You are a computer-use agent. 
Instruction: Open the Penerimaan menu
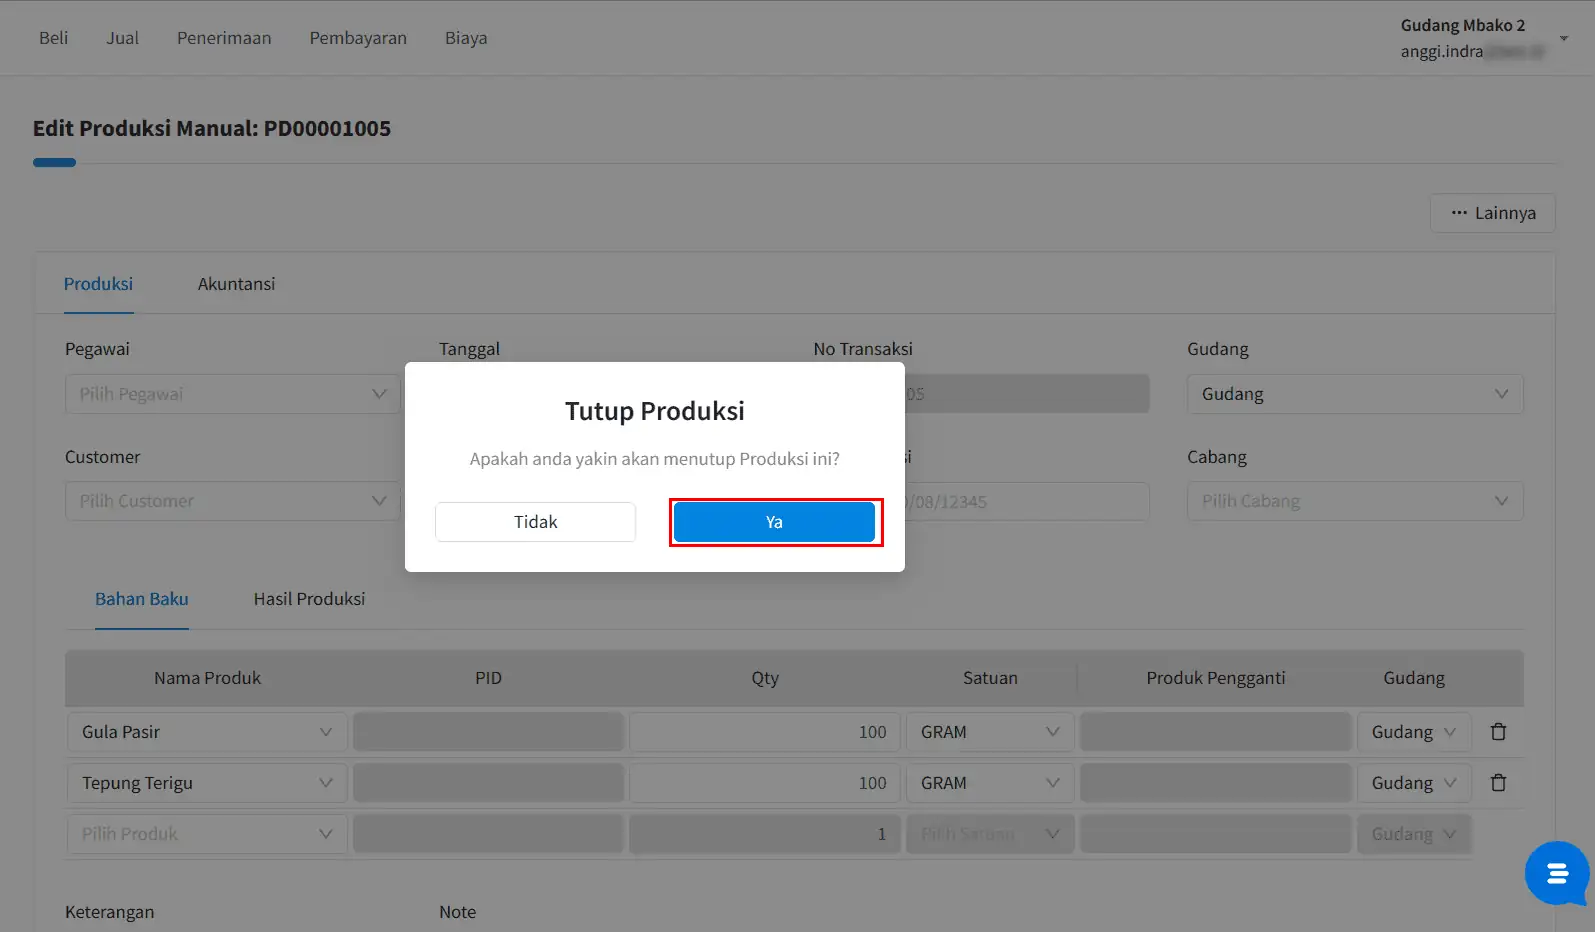224,38
